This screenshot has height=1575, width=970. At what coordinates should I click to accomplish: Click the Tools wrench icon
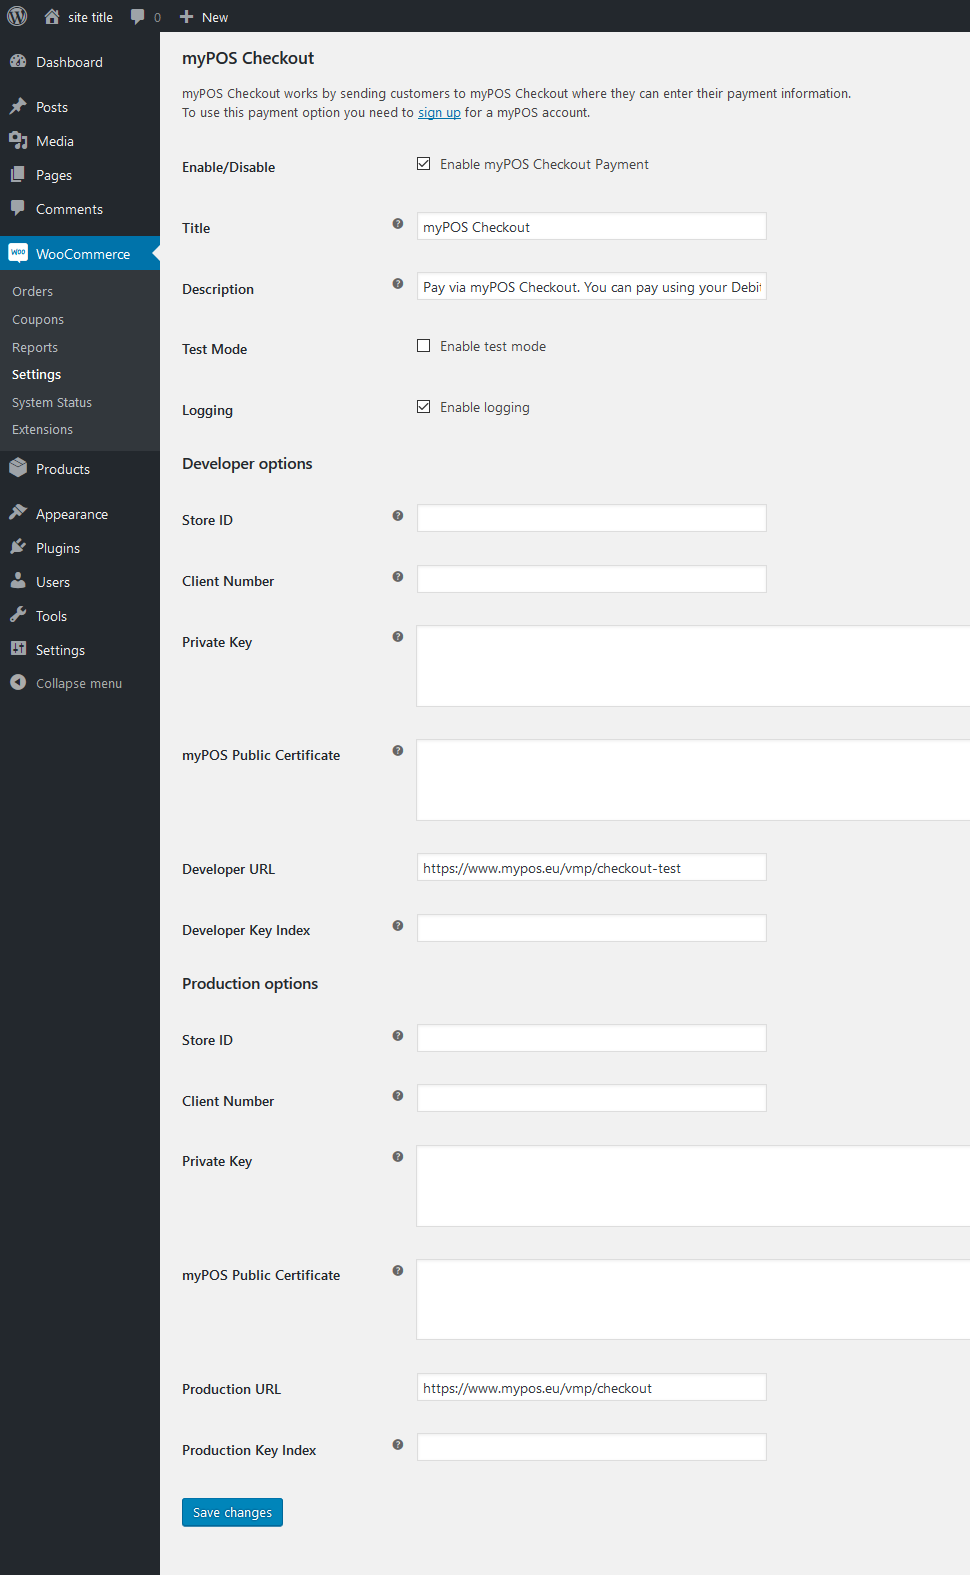click(18, 615)
